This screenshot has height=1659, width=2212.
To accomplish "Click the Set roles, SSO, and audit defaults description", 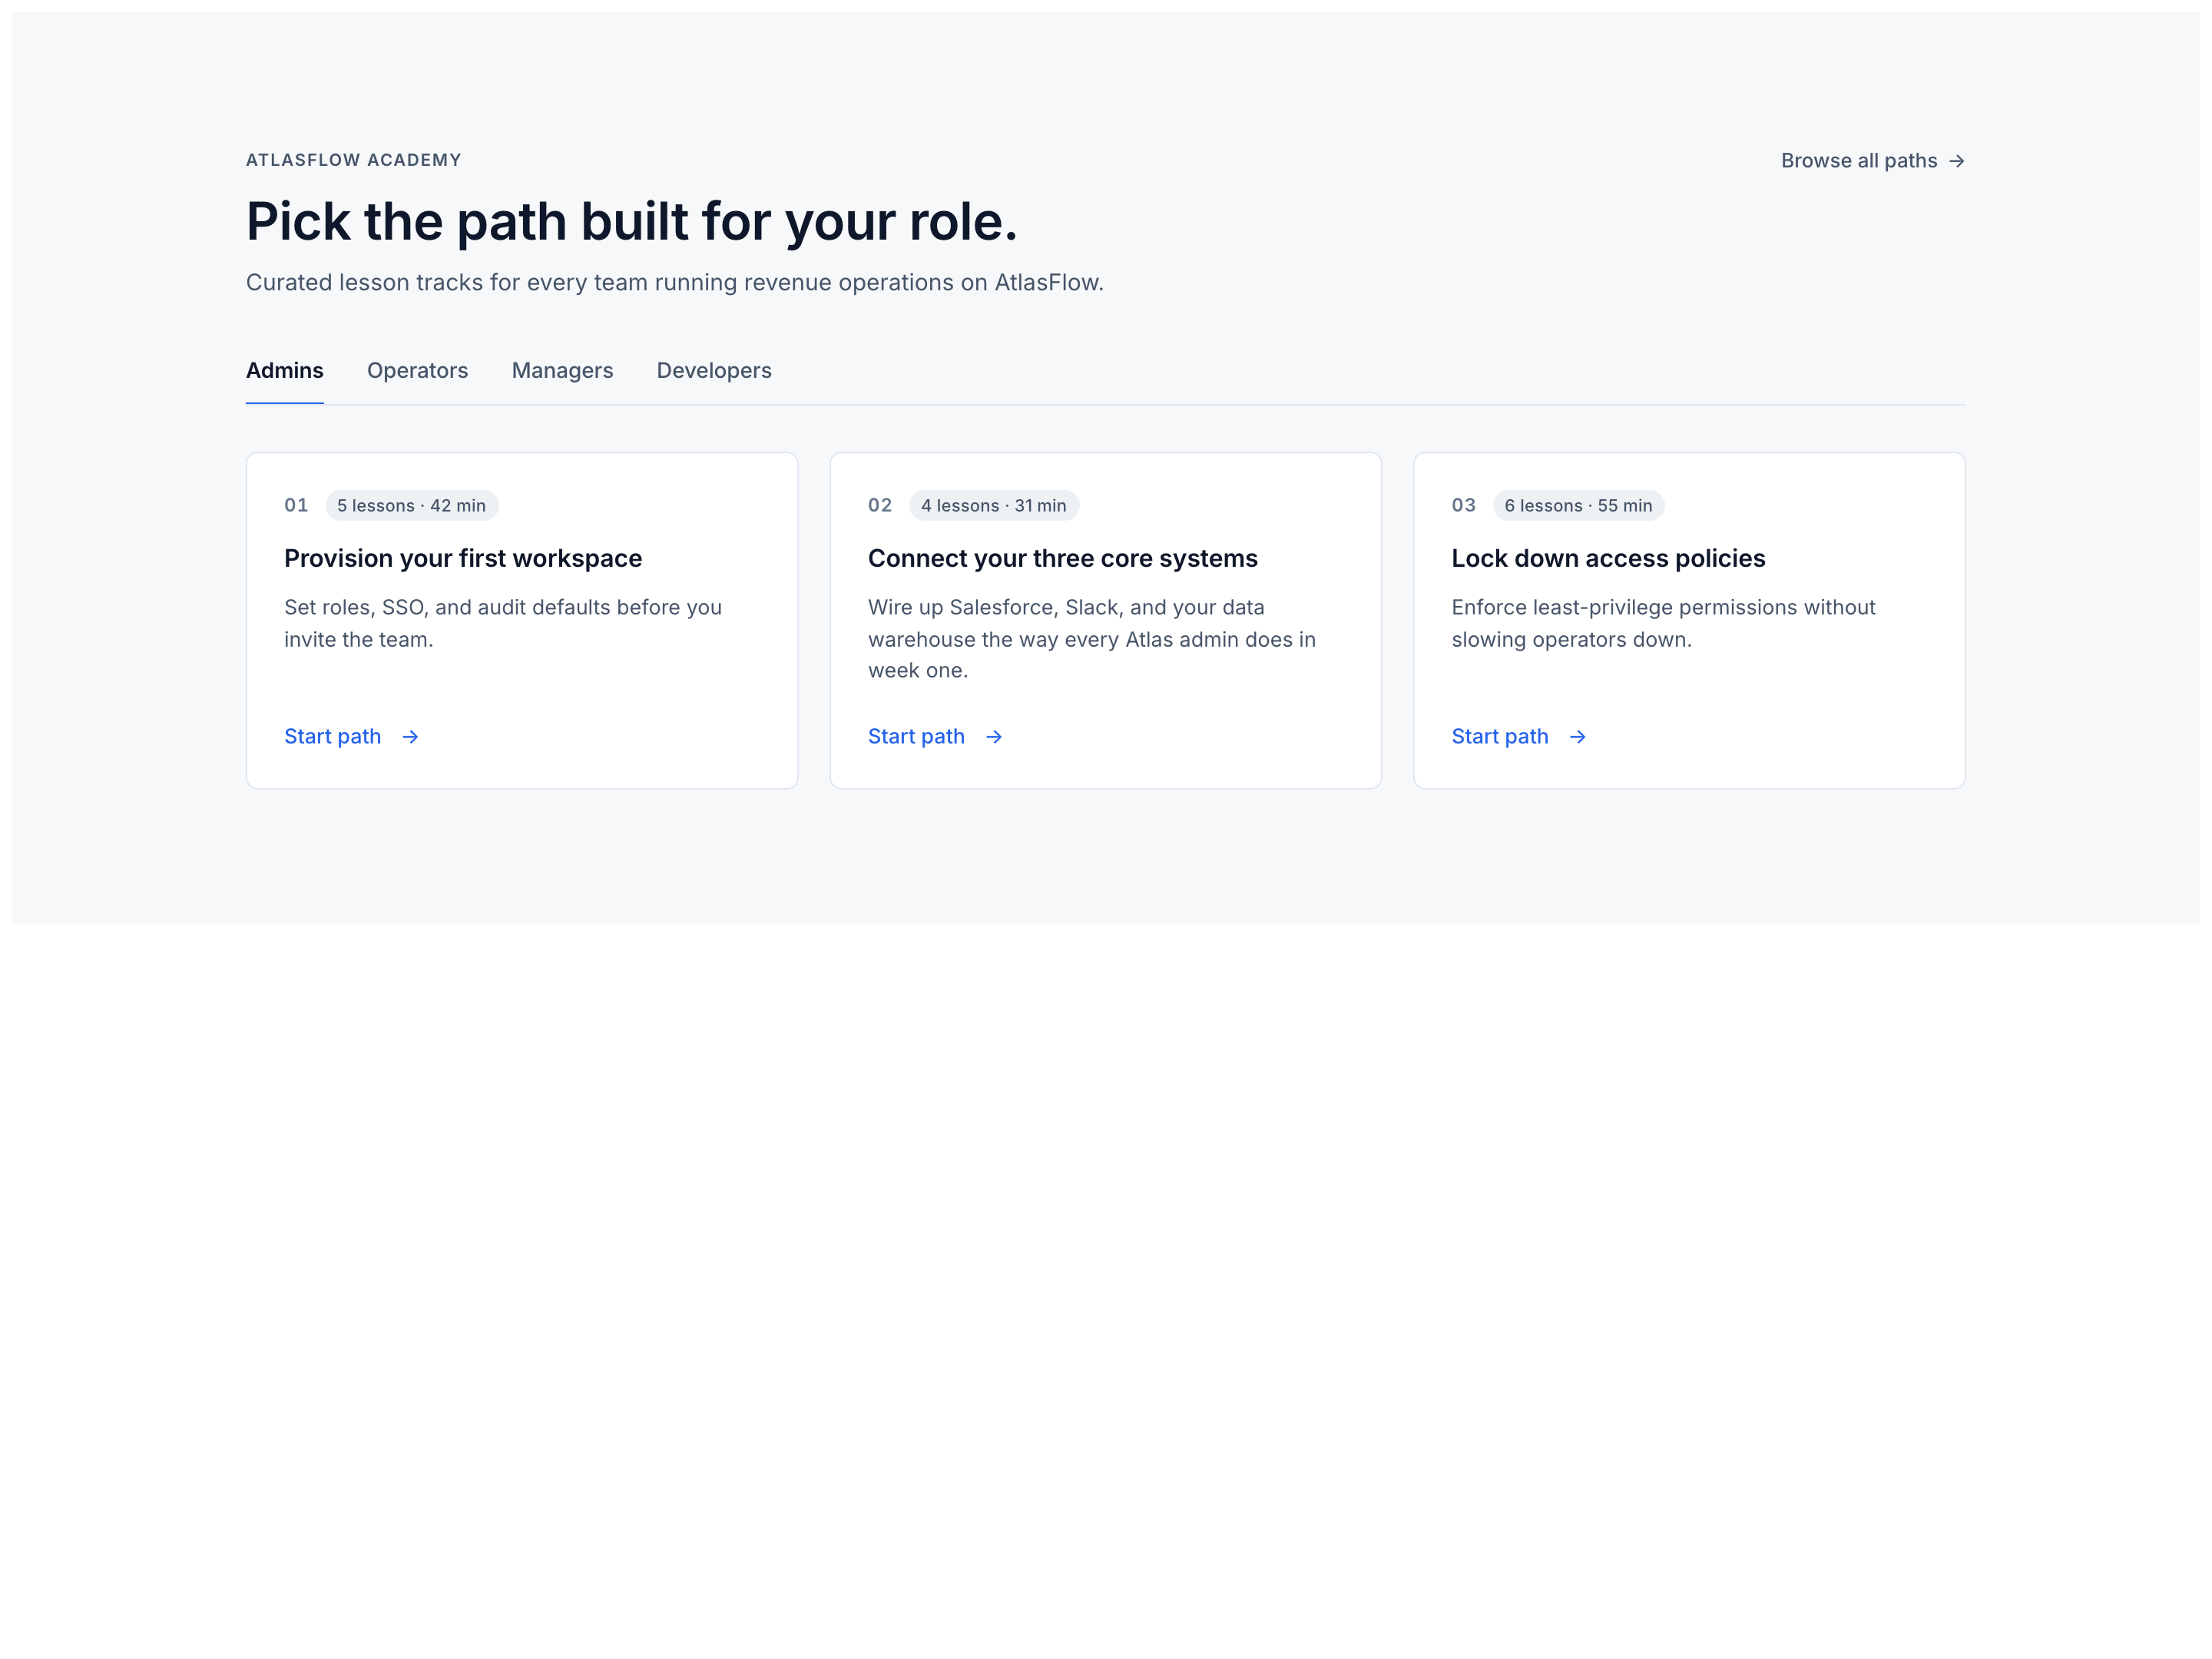I will tap(503, 624).
